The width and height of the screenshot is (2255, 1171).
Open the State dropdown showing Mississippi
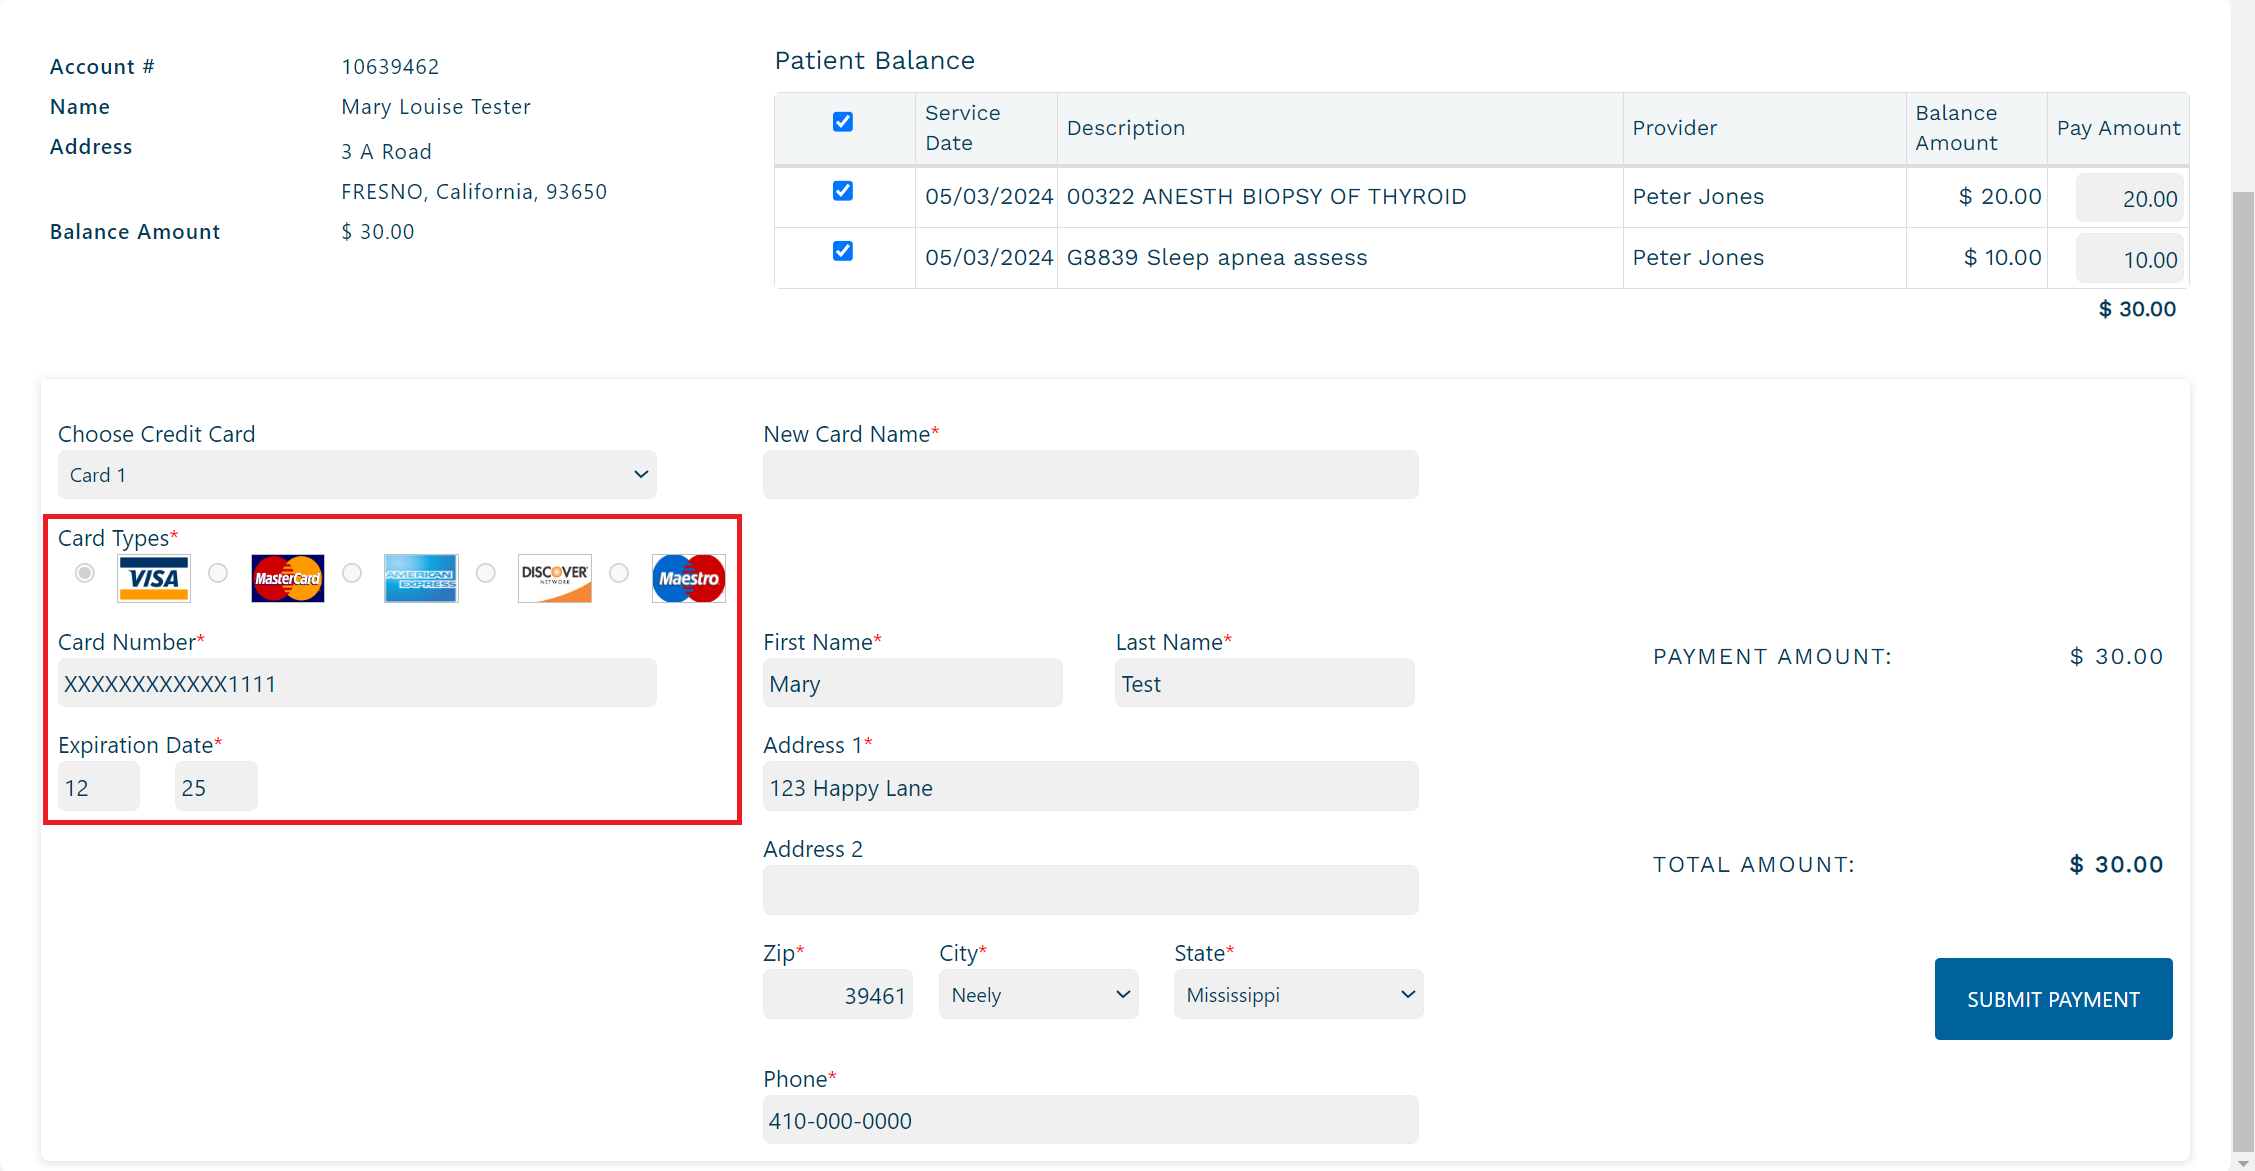click(x=1298, y=995)
